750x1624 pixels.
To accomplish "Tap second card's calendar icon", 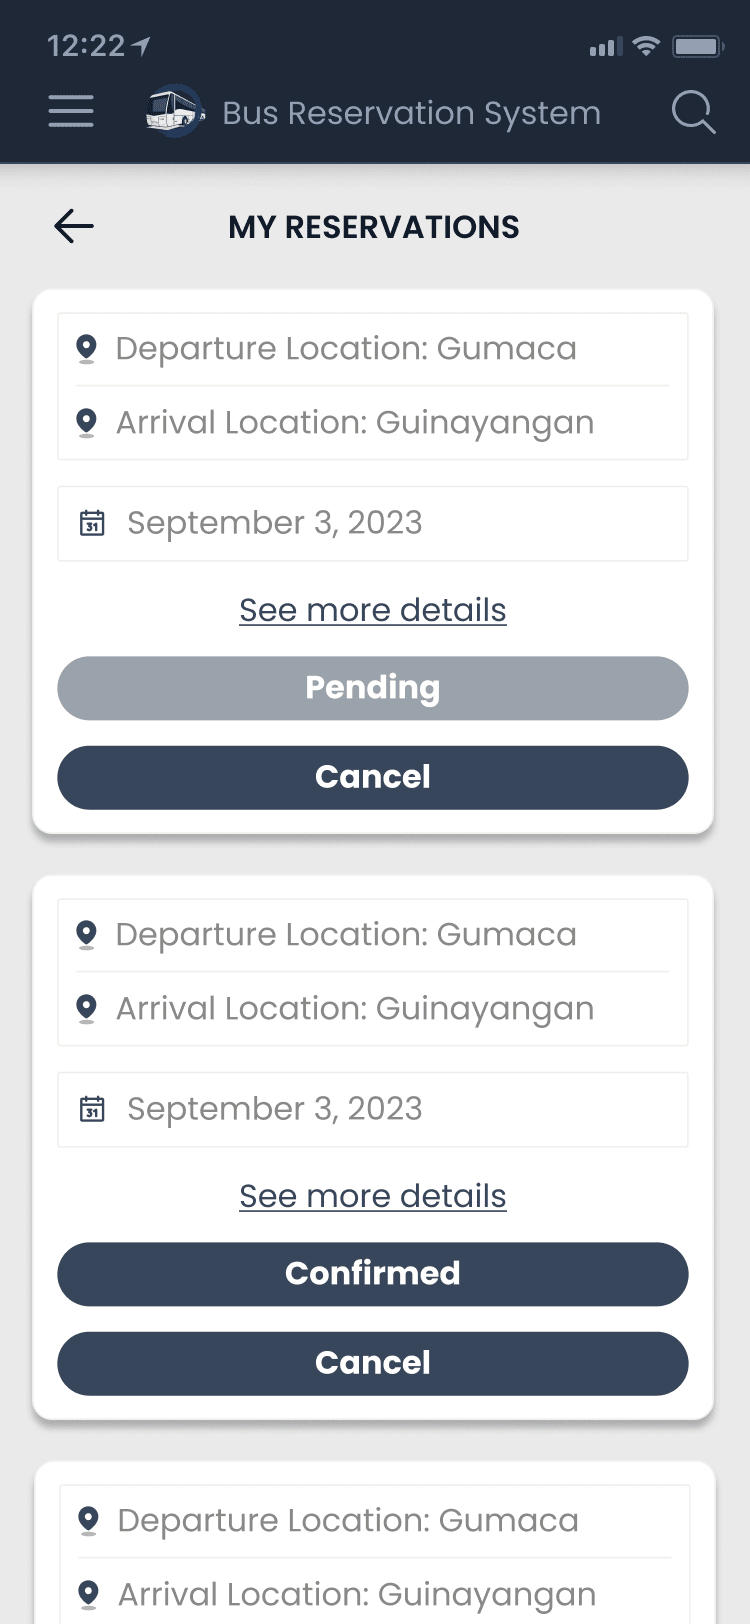I will pos(92,1109).
